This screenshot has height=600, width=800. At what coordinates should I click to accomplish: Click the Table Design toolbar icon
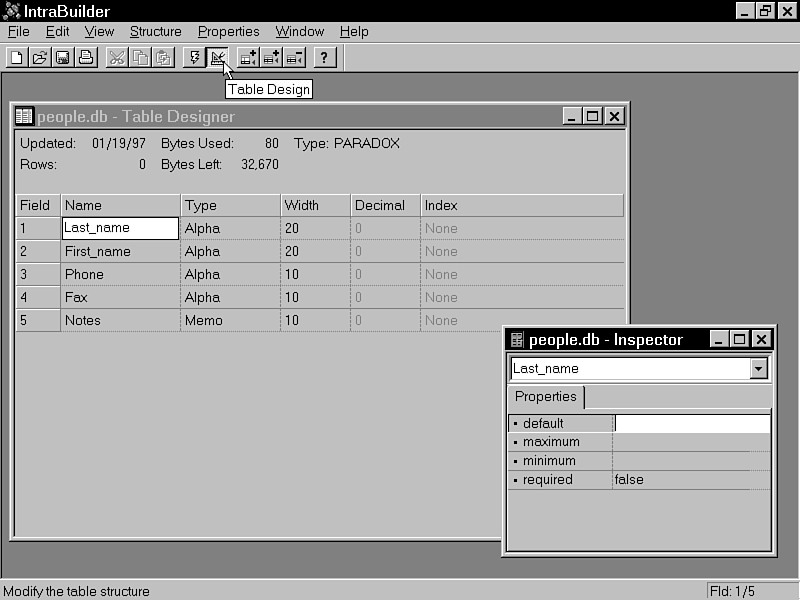pos(218,58)
